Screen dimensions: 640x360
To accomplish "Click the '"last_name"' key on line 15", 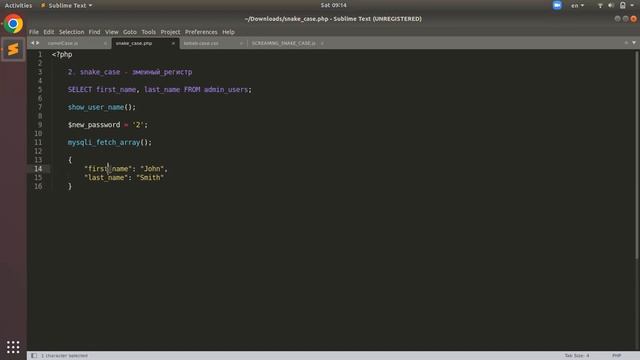I will click(x=106, y=178).
